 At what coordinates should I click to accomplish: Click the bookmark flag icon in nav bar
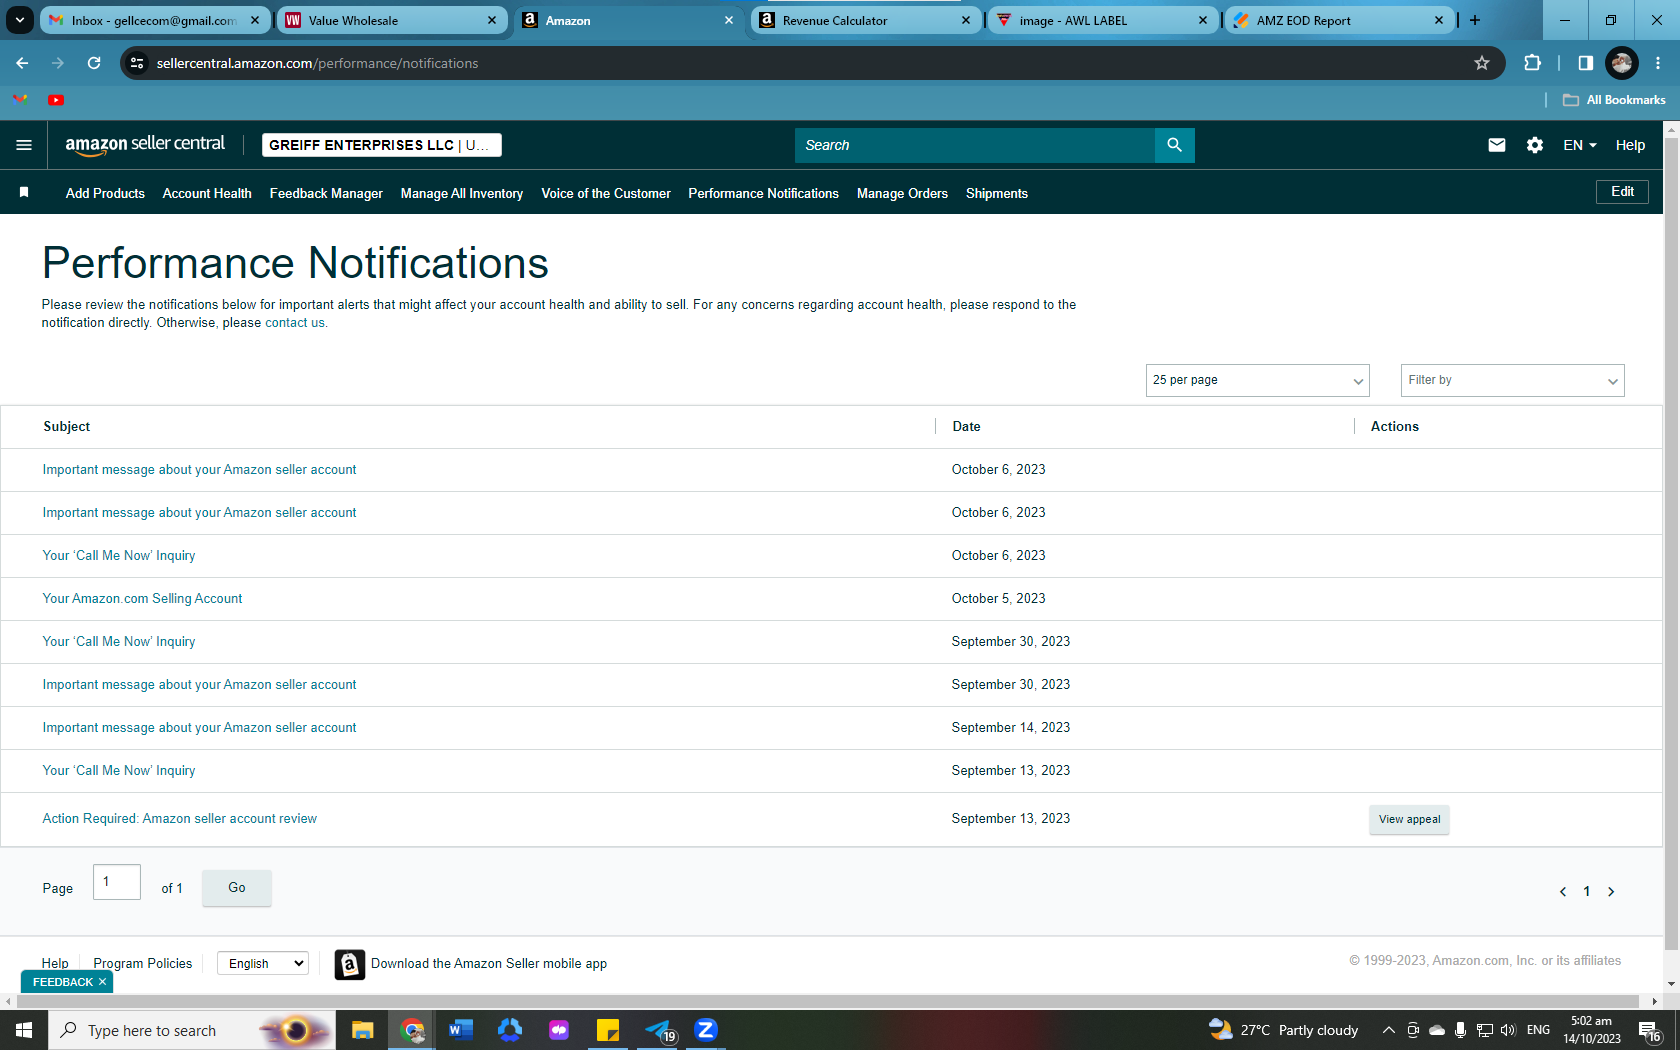(x=24, y=192)
